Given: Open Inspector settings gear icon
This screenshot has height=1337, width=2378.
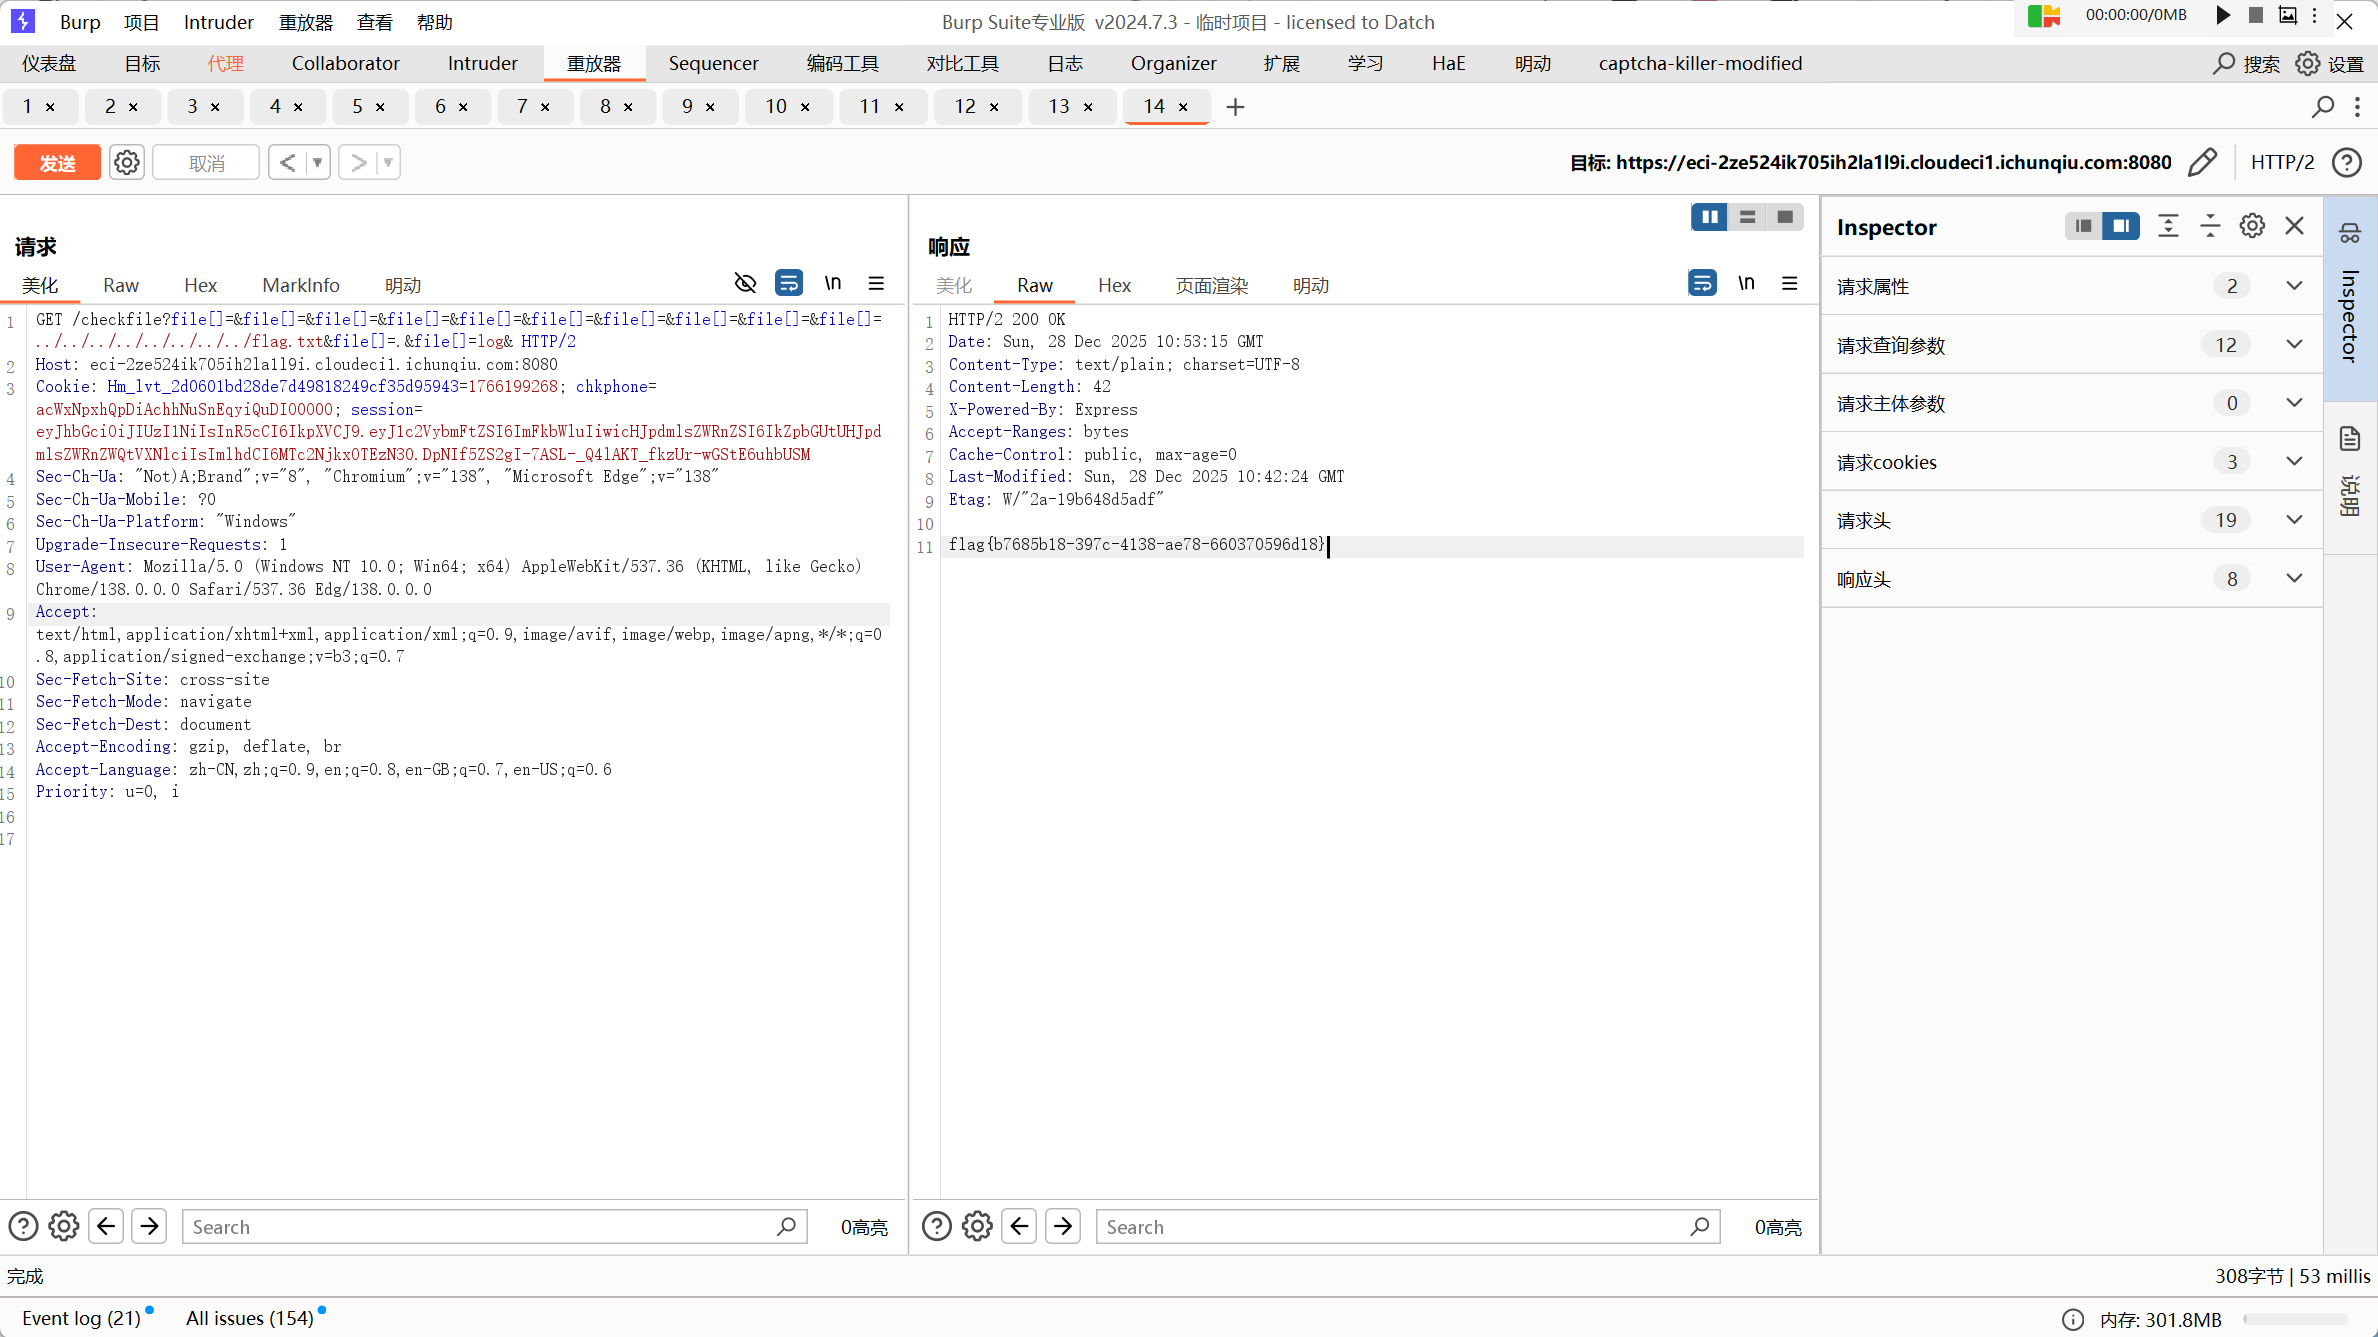Looking at the screenshot, I should coord(2252,227).
